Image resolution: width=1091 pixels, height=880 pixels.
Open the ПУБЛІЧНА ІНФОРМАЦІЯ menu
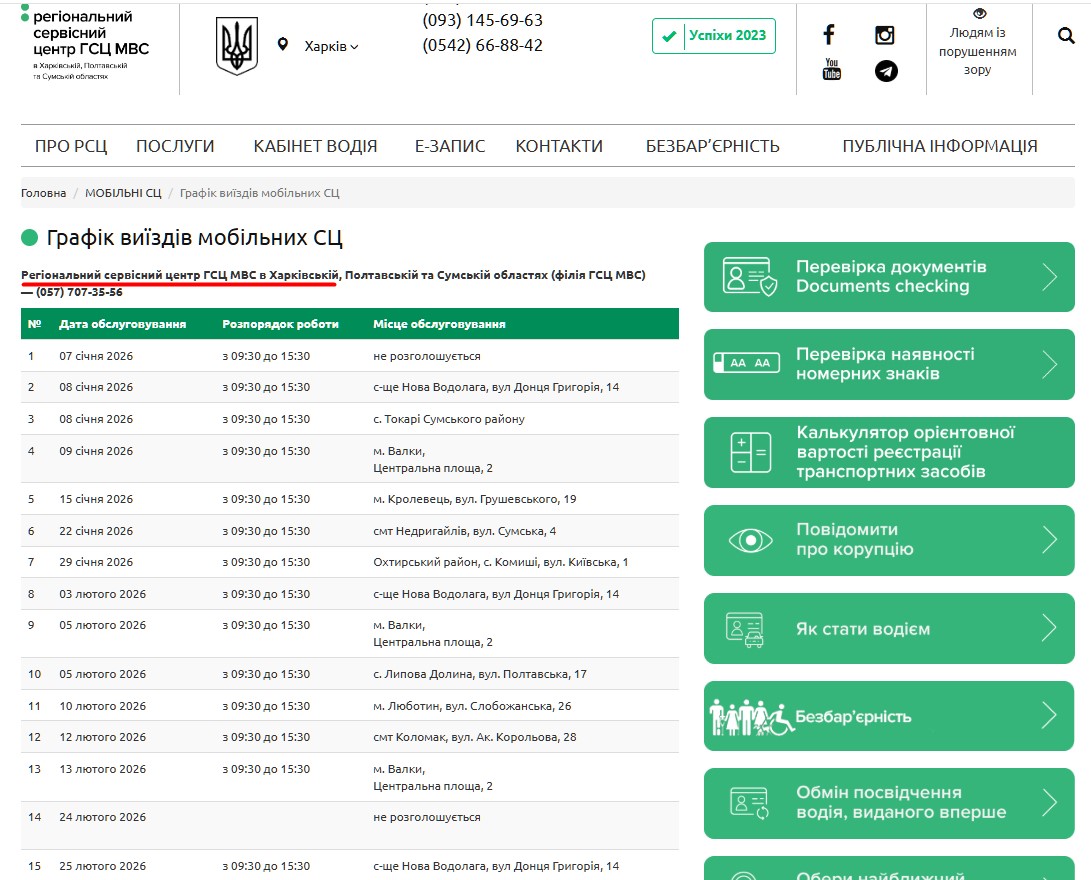coord(940,146)
